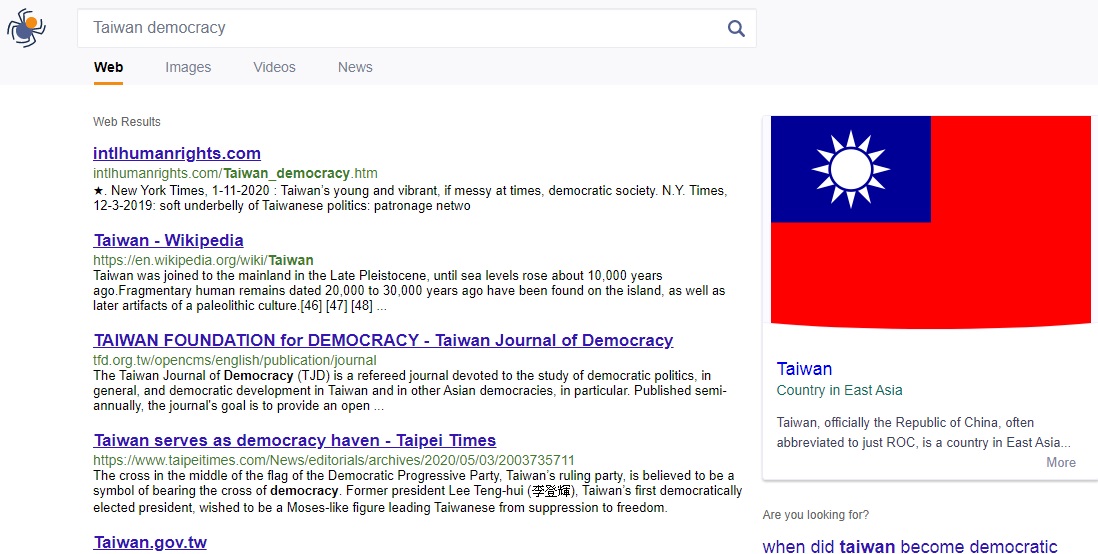The height and width of the screenshot is (554, 1098).
Task: Open the Taipei Times democracy haven article
Action: [295, 440]
